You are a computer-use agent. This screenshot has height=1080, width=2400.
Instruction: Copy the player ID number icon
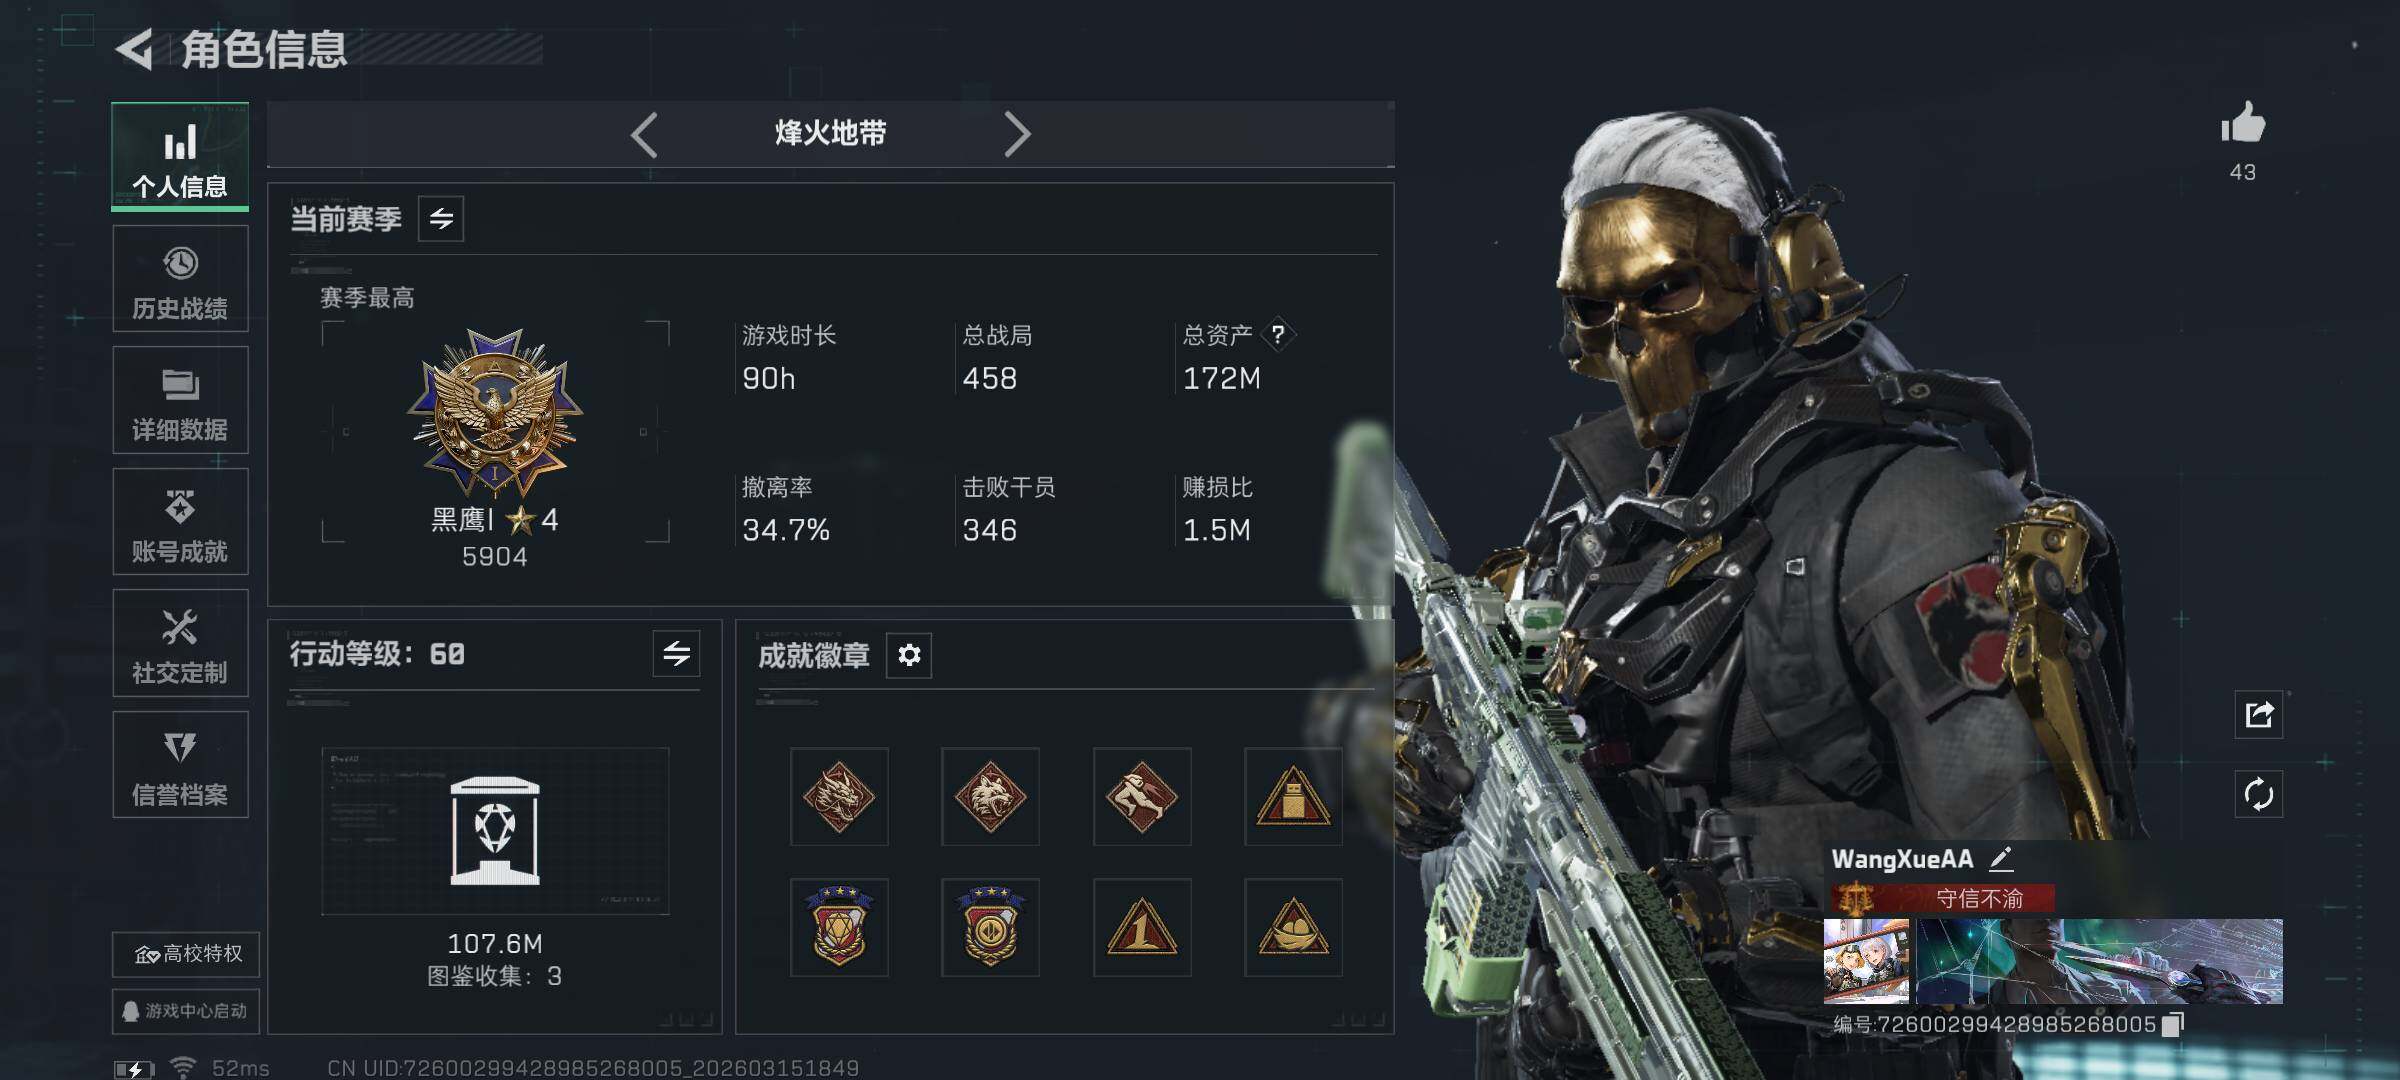2172,1024
